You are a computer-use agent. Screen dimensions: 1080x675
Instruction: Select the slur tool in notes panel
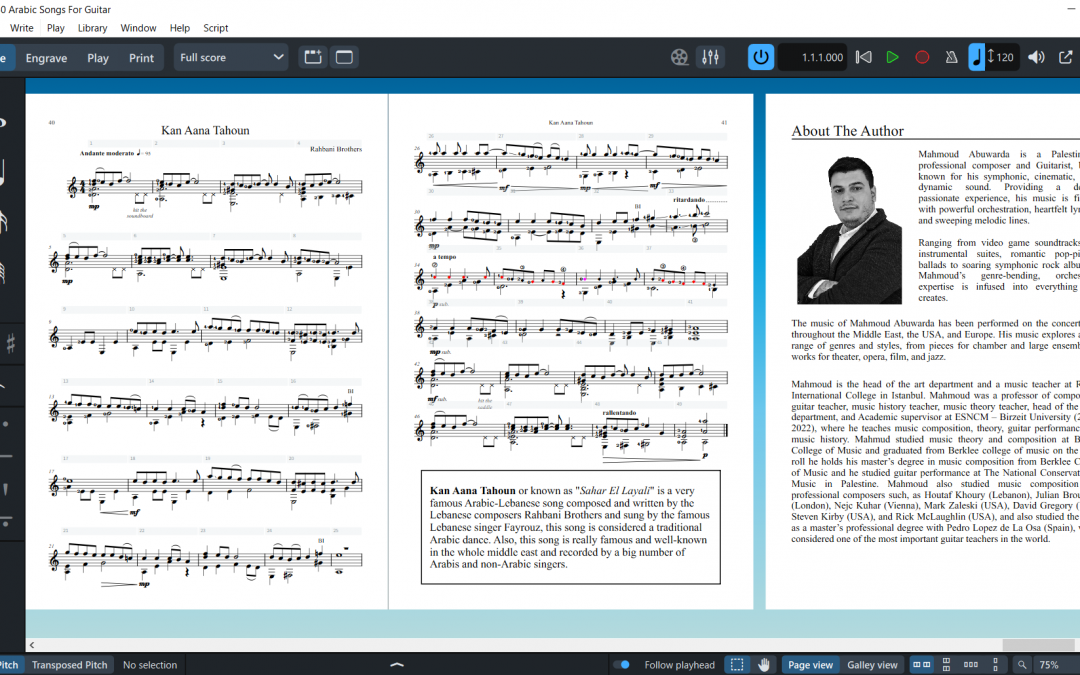click(x=4, y=386)
